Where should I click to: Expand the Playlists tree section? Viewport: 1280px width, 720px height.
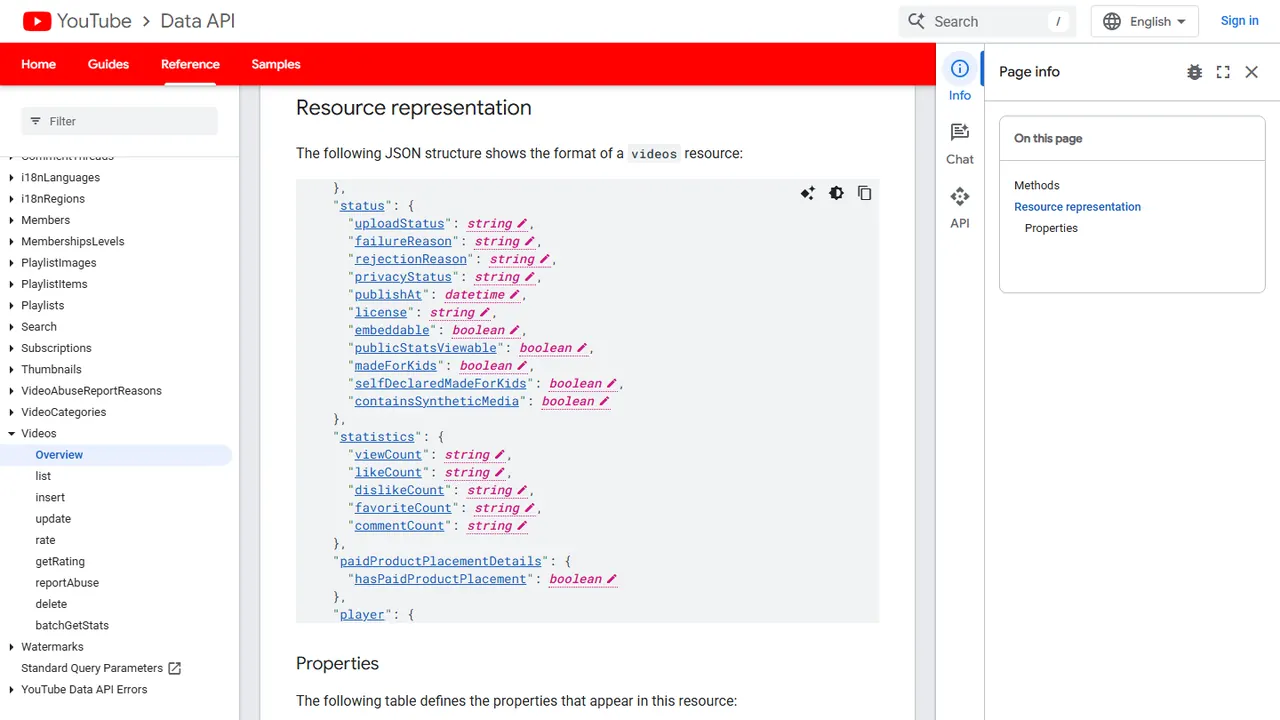[x=12, y=306]
